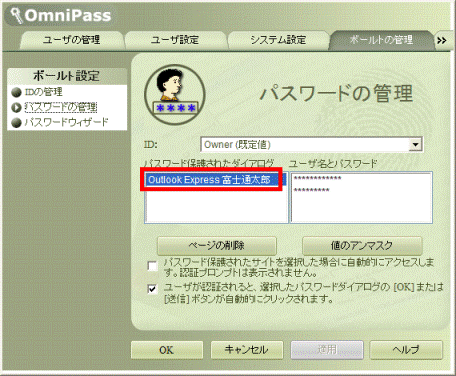
Task: Show more tabs with the double-arrow button
Action: [x=442, y=41]
